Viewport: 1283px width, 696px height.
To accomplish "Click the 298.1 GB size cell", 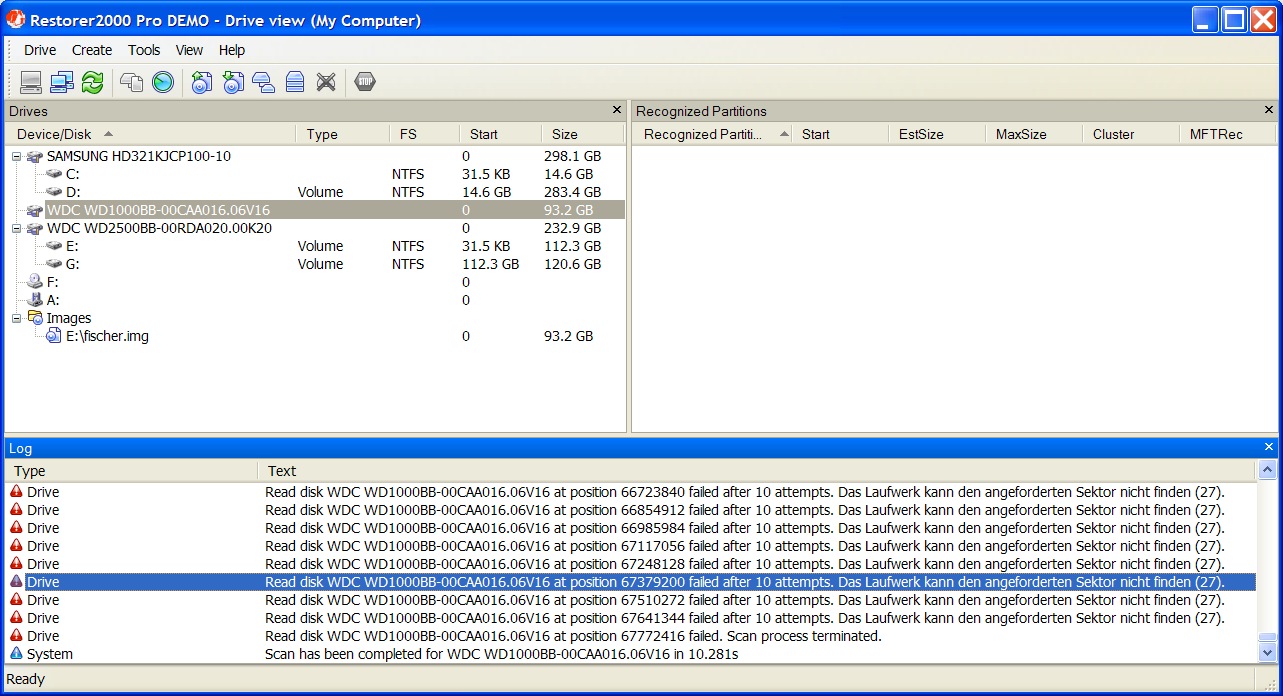I will [572, 156].
